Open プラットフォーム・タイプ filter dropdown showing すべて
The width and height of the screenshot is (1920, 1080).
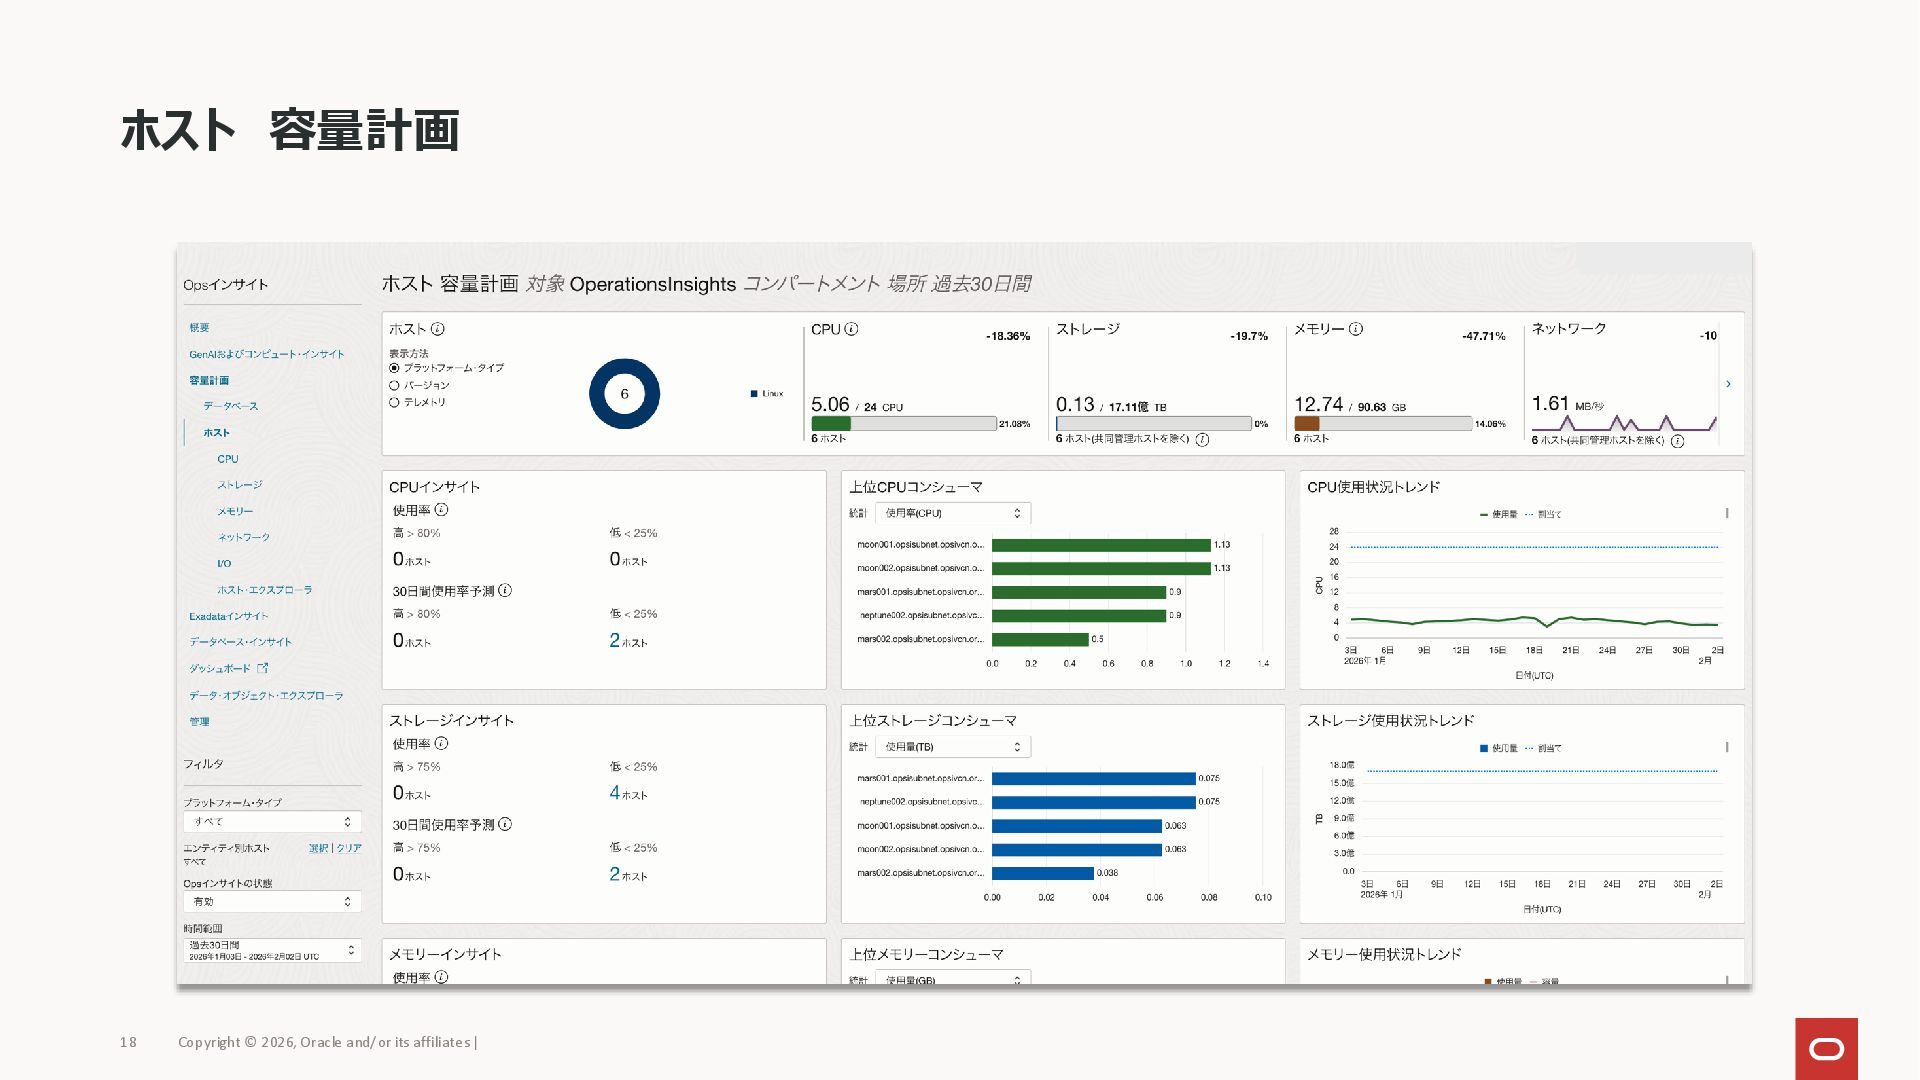coord(272,821)
